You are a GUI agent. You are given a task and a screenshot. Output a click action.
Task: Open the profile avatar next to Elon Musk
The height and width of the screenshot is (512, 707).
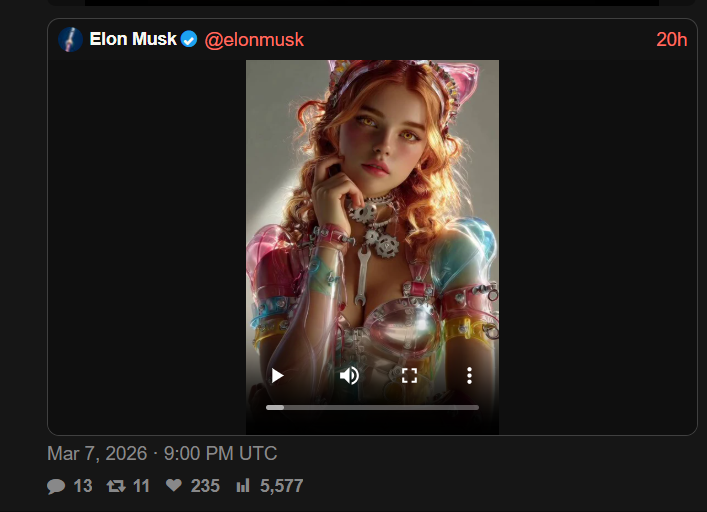click(70, 40)
